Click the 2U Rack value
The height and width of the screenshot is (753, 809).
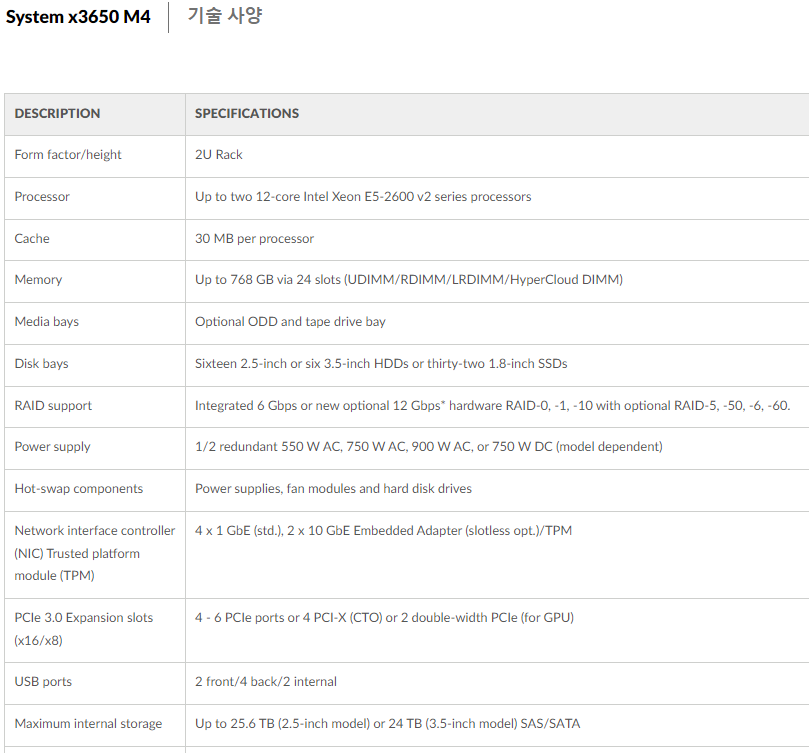[219, 155]
